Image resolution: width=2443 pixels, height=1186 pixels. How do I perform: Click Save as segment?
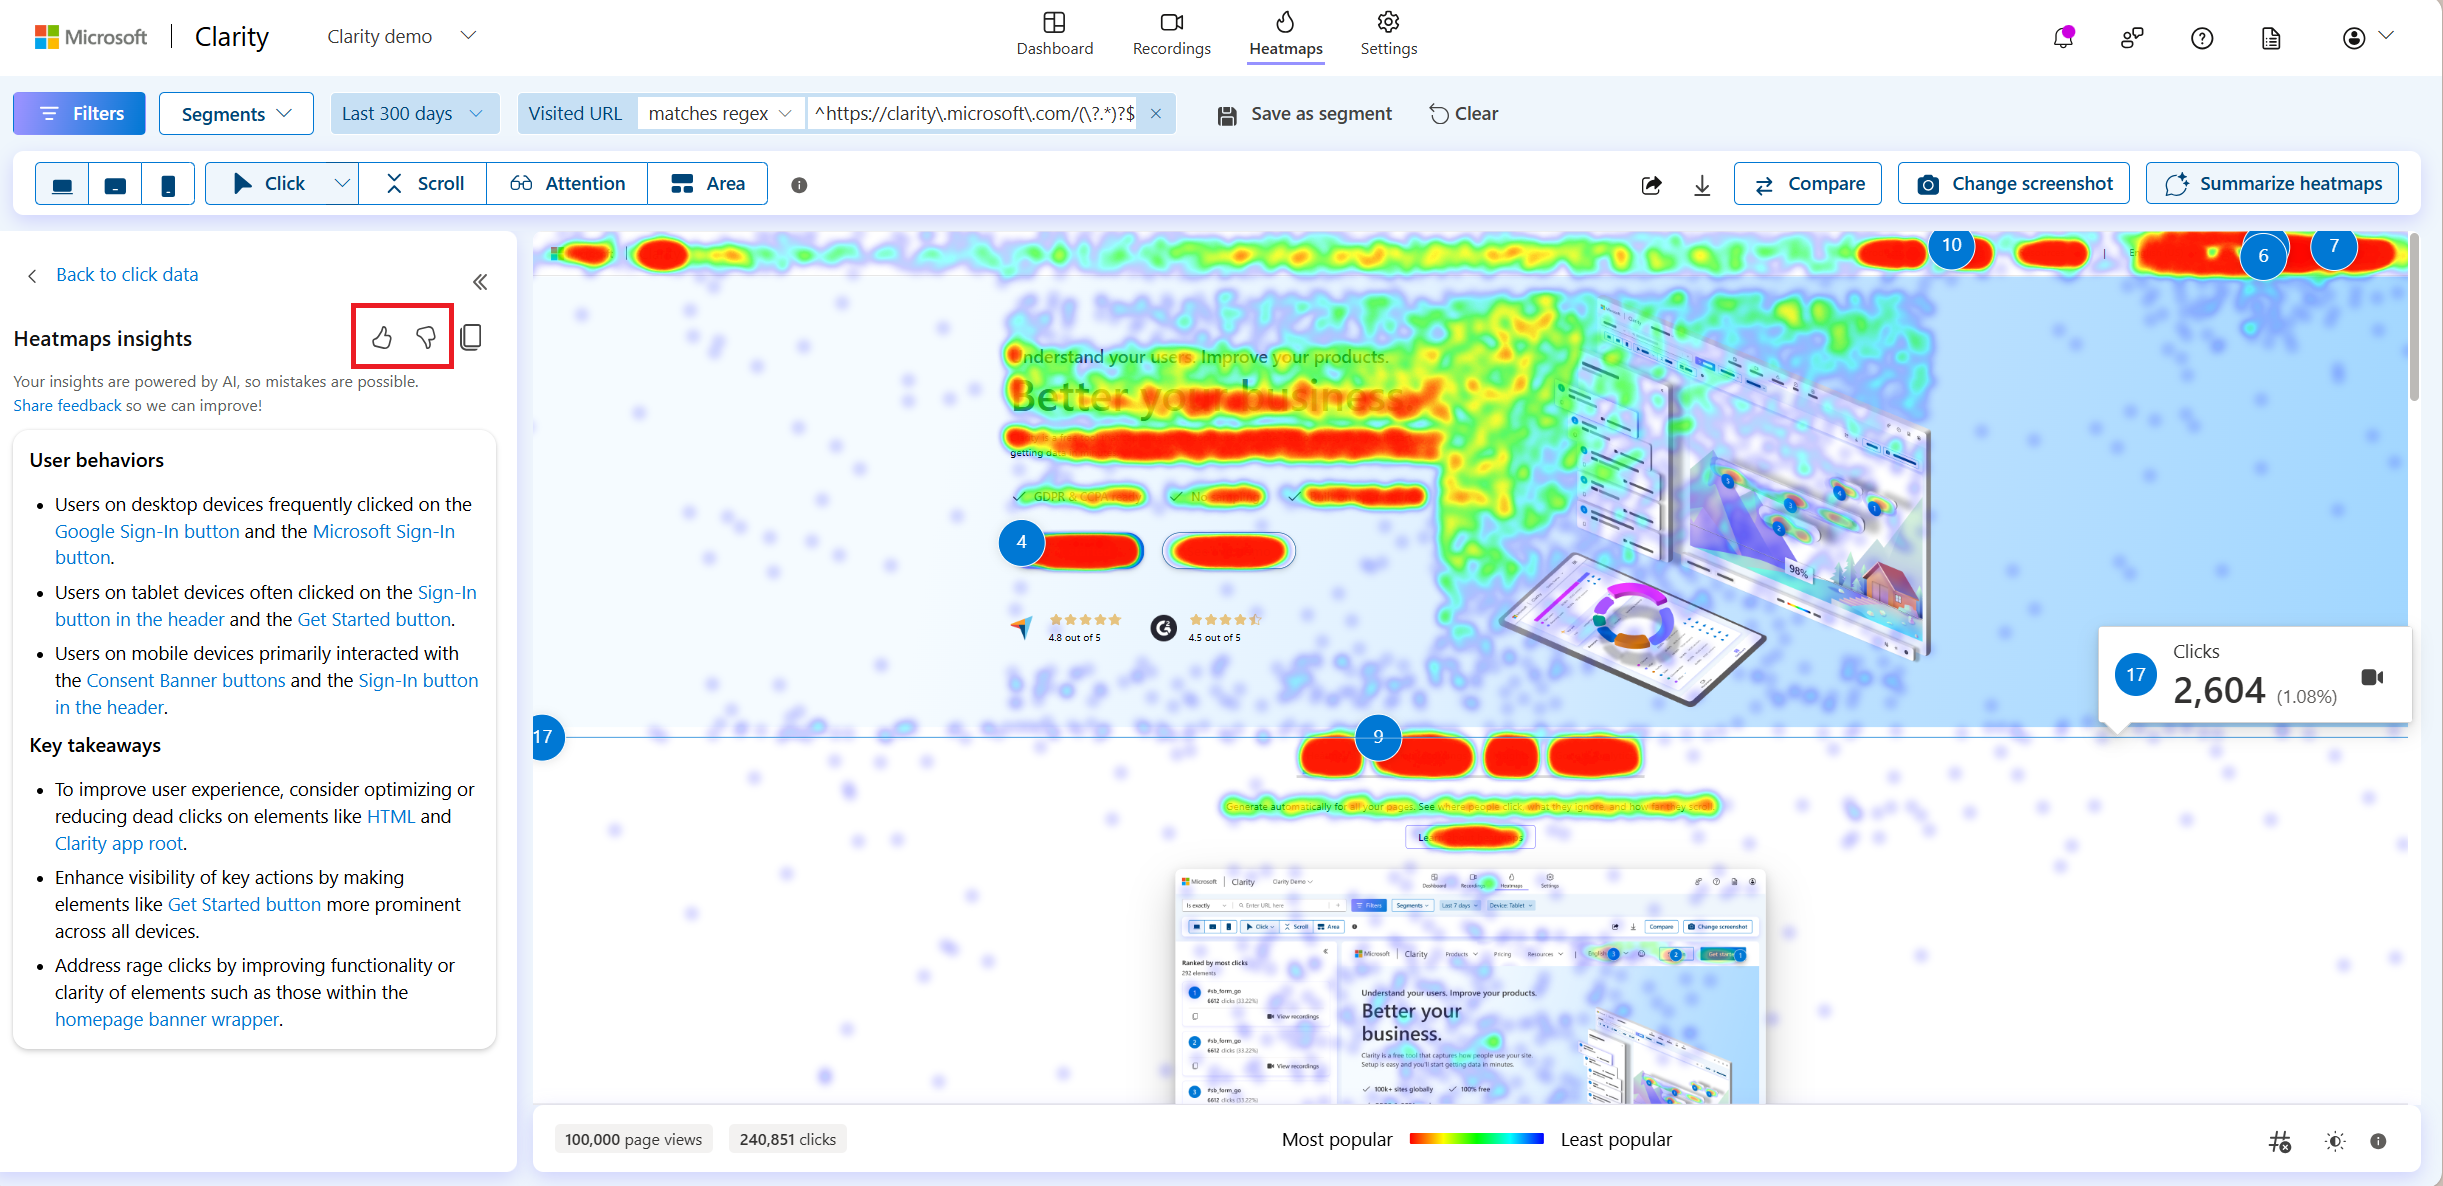coord(1304,114)
